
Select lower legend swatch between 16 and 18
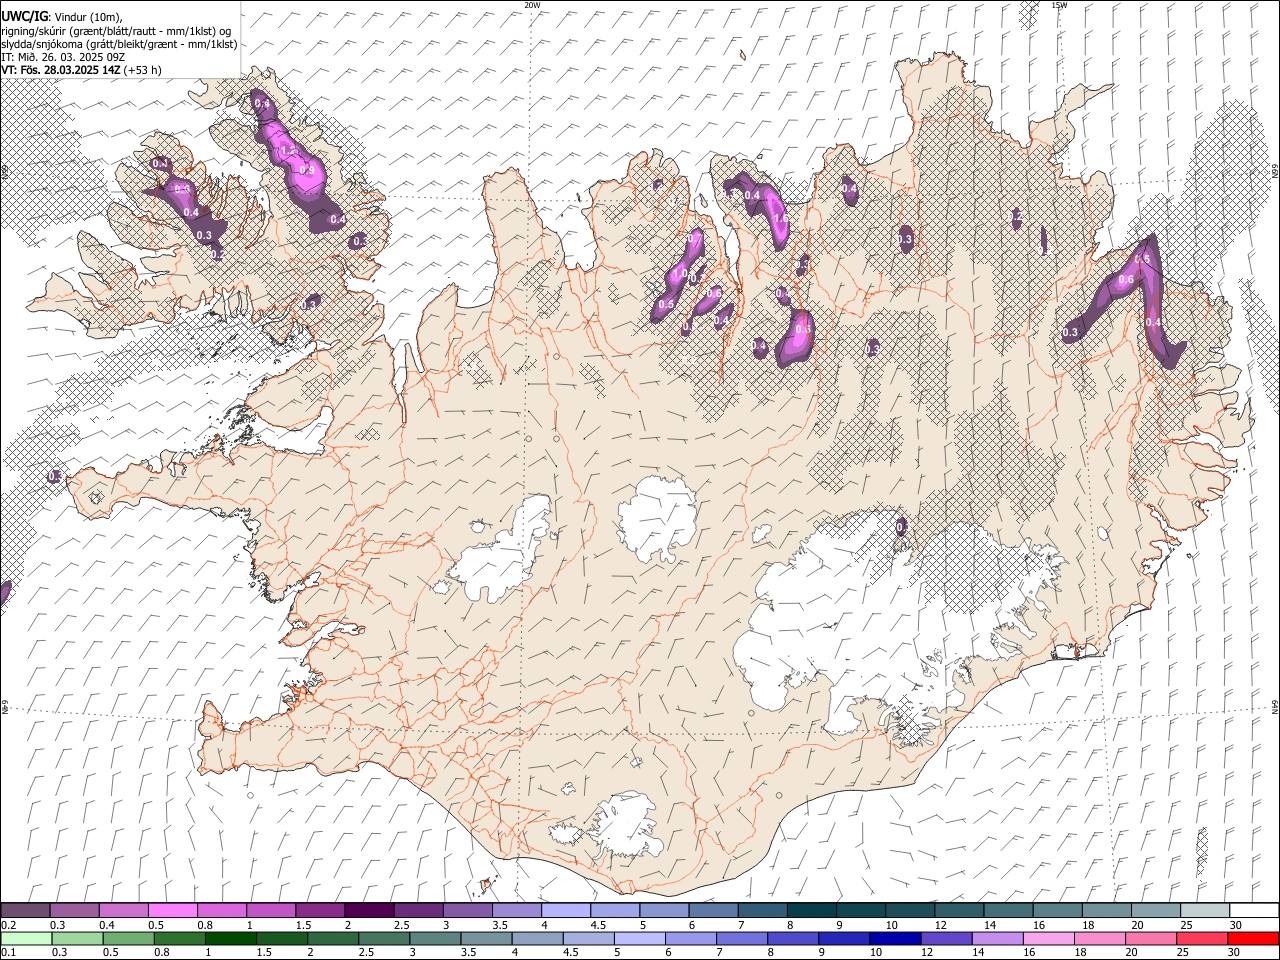coord(1051,938)
